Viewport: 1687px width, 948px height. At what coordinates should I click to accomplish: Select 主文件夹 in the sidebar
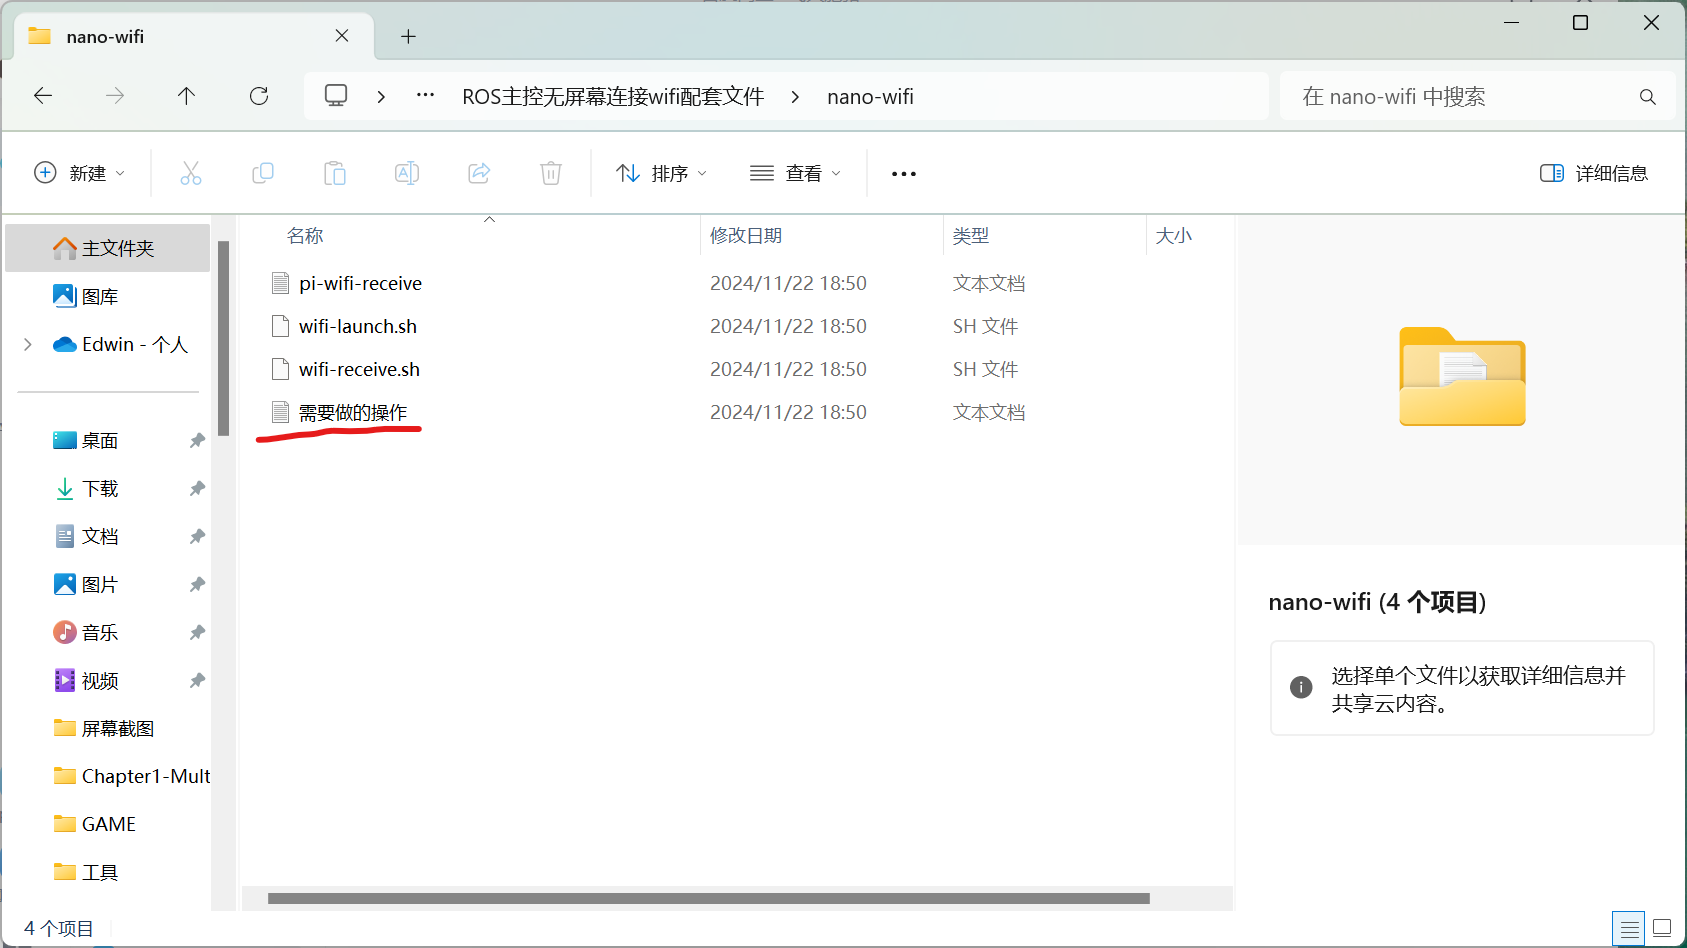pyautogui.click(x=108, y=248)
